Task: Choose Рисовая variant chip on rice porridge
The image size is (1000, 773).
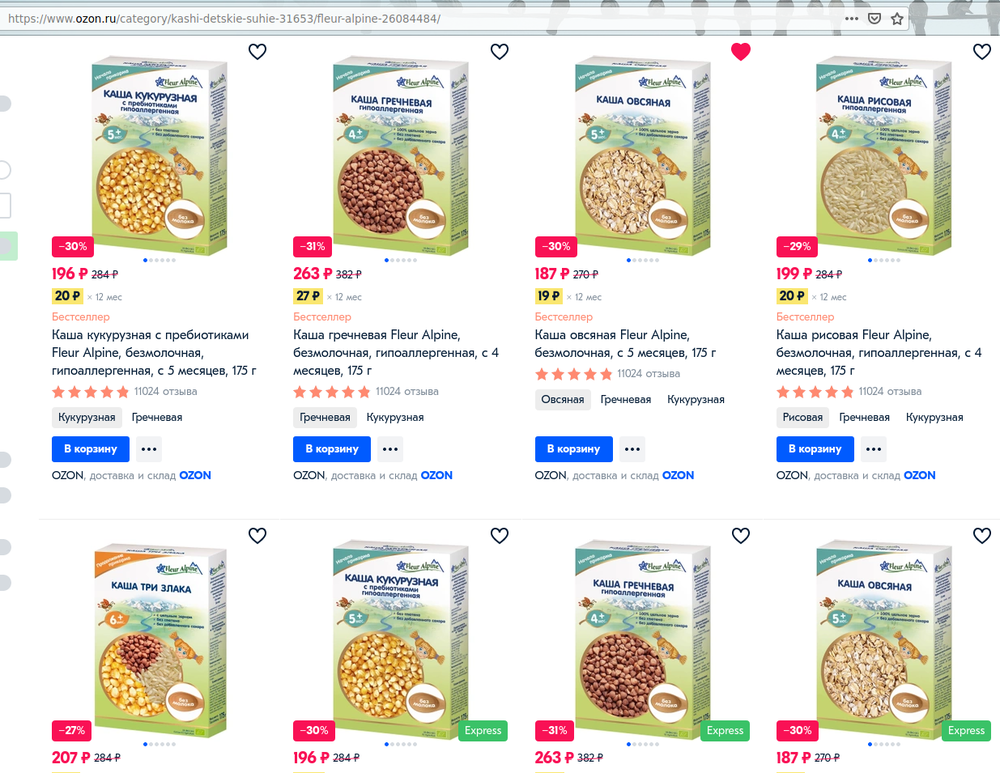Action: click(803, 417)
